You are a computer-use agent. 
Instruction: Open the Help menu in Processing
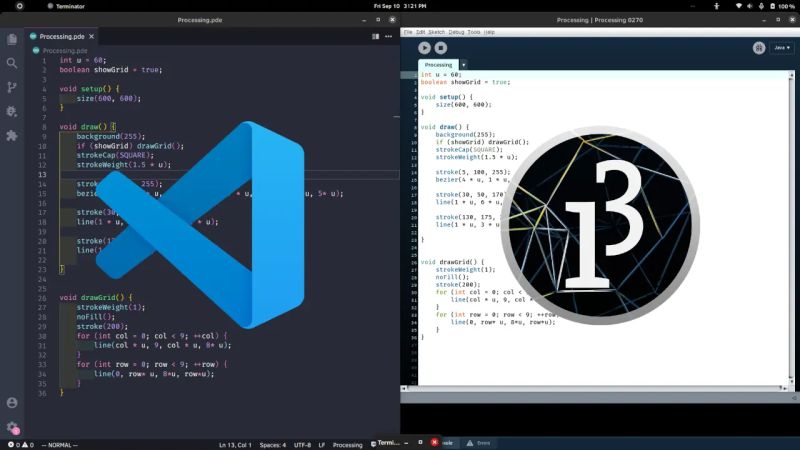[489, 32]
